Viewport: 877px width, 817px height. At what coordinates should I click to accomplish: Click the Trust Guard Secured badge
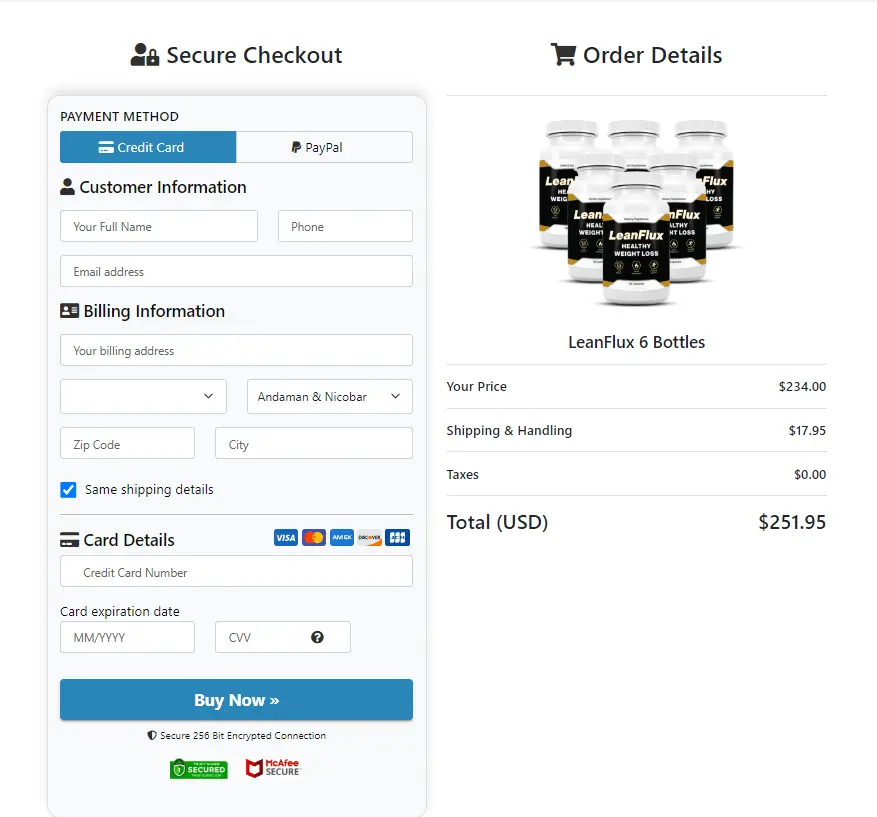tap(198, 768)
